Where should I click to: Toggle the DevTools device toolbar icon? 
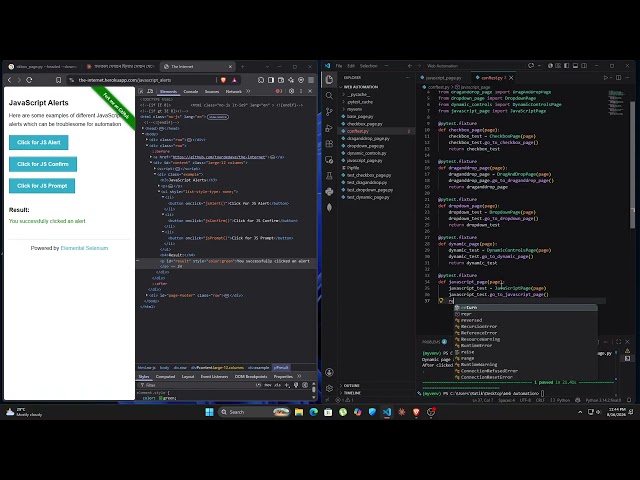click(150, 91)
